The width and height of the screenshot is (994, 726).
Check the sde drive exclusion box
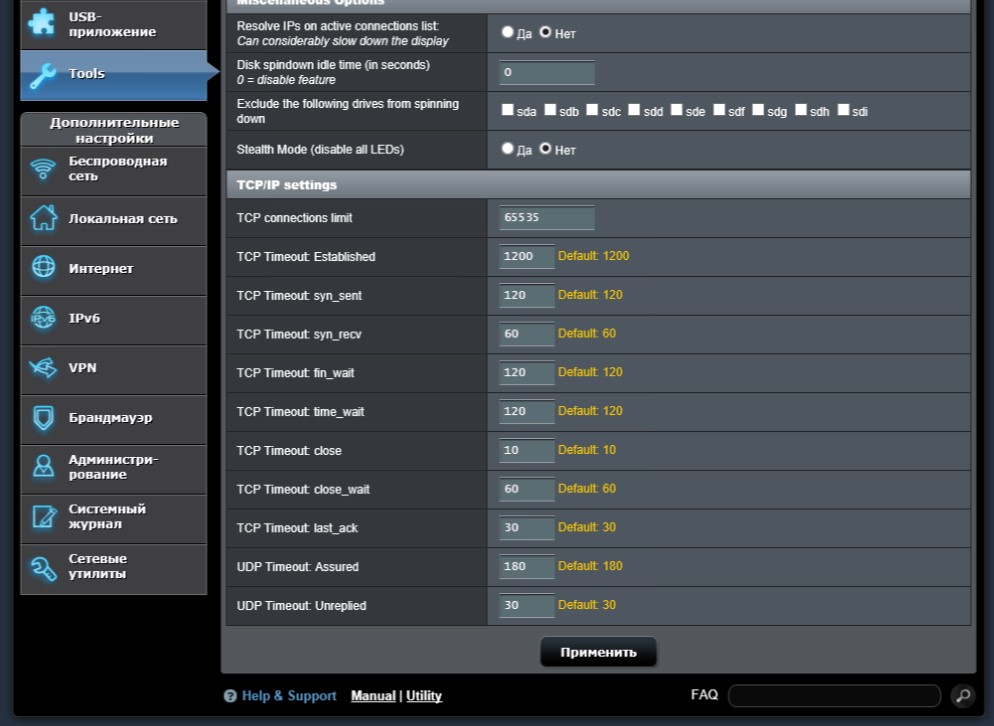(677, 111)
